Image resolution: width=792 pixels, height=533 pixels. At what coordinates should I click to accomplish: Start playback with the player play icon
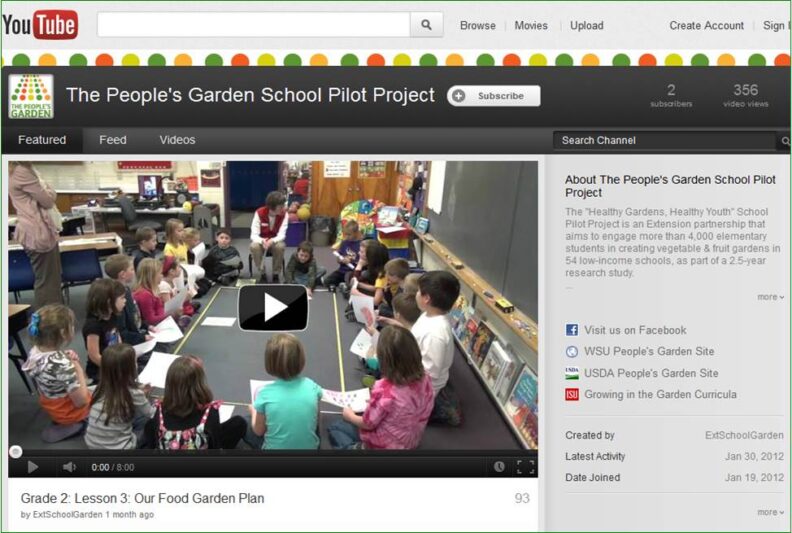point(33,467)
